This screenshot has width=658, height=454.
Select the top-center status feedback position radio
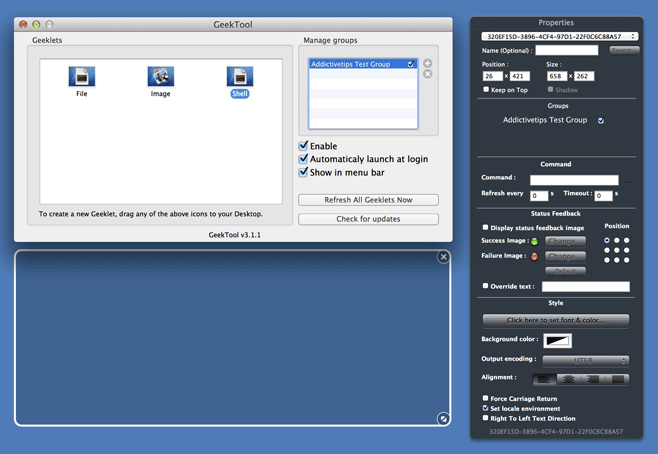click(x=616, y=240)
